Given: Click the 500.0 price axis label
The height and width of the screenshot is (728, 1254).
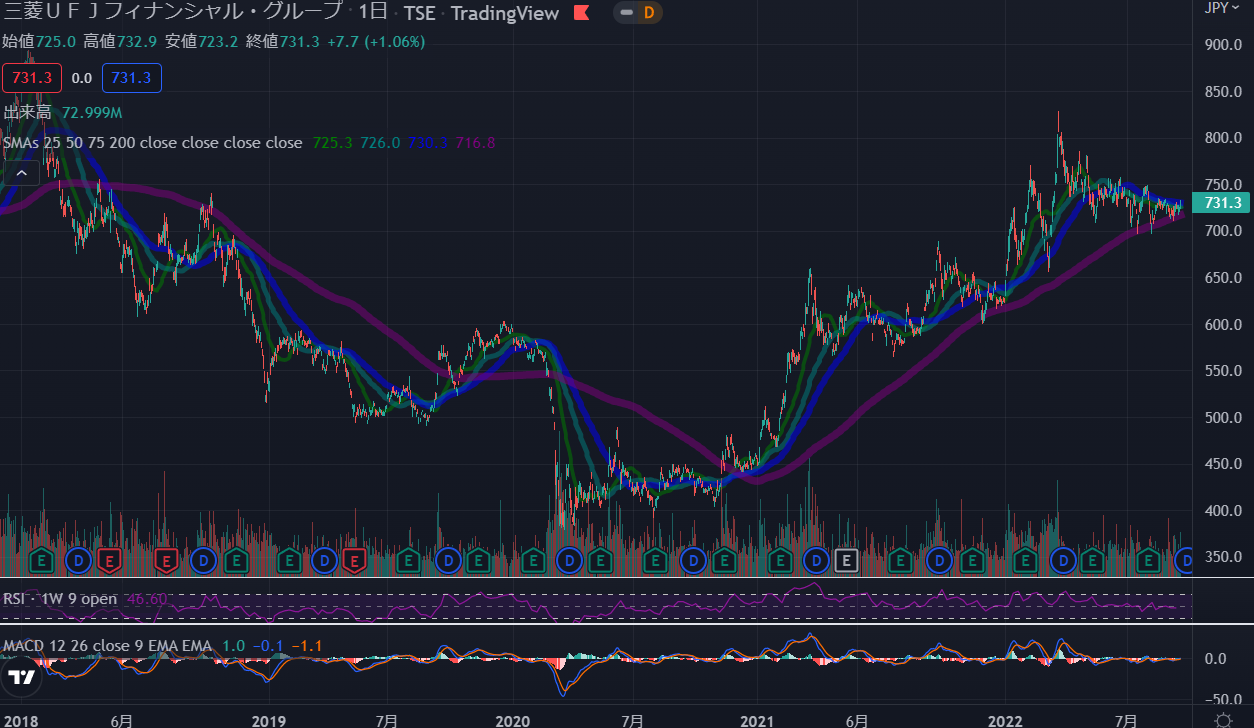Looking at the screenshot, I should pyautogui.click(x=1222, y=417).
